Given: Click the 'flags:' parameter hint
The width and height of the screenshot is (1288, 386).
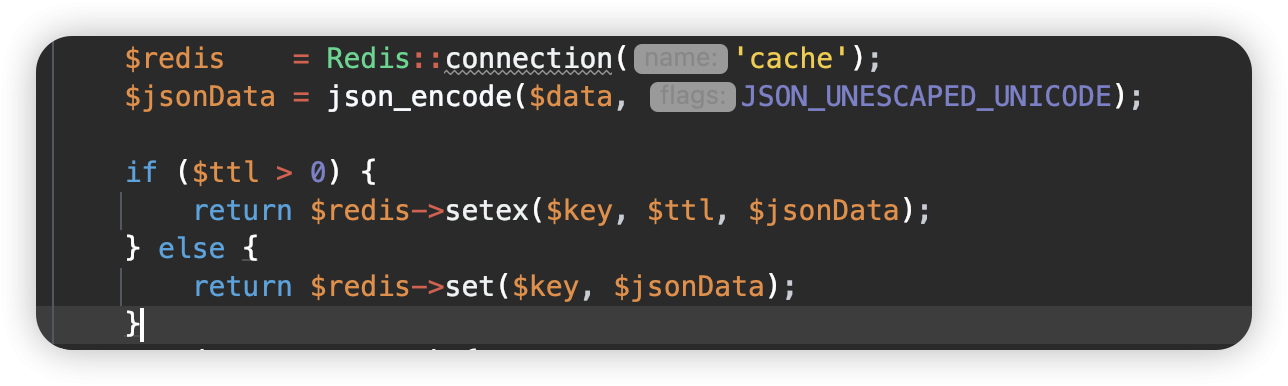Looking at the screenshot, I should (693, 98).
